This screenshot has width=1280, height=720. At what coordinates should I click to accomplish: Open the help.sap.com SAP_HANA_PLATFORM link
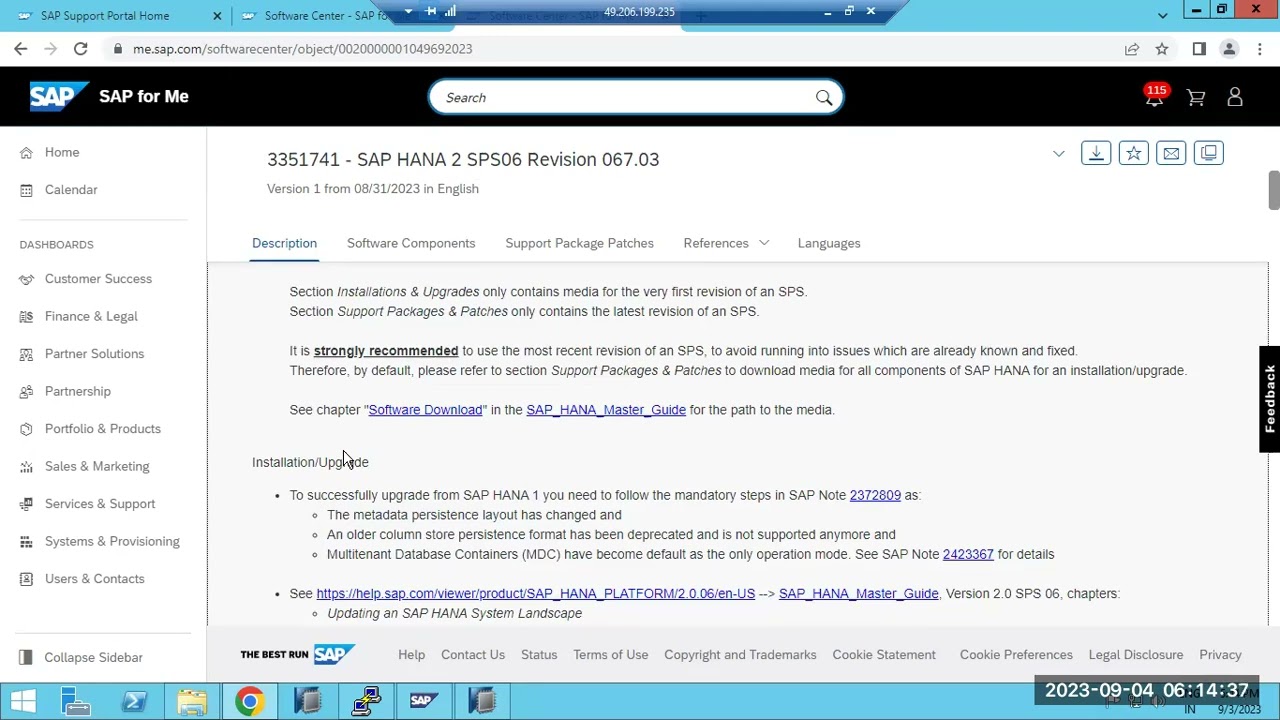tap(535, 594)
